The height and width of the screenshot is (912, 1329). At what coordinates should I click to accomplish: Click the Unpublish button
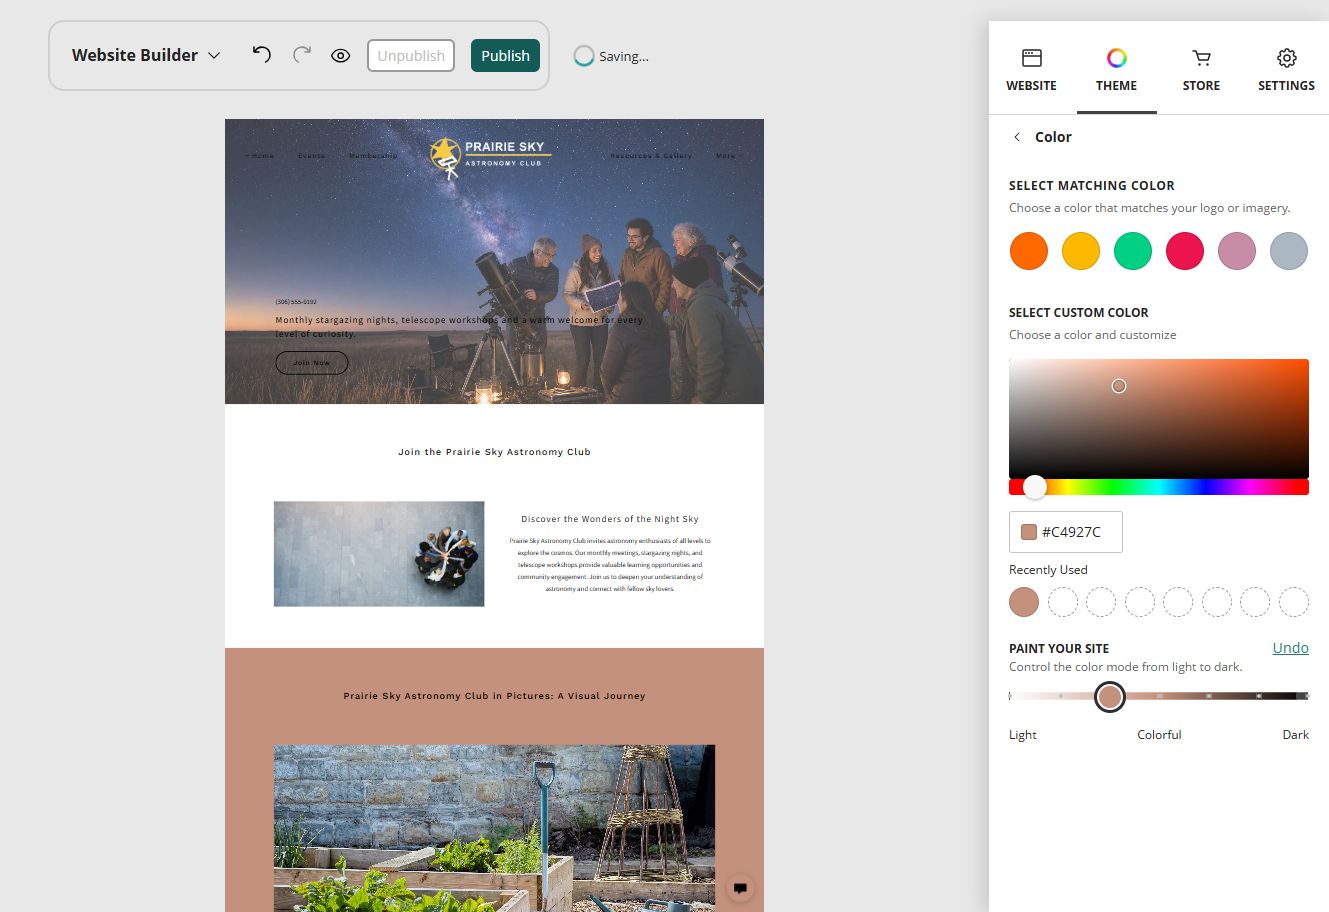[411, 56]
